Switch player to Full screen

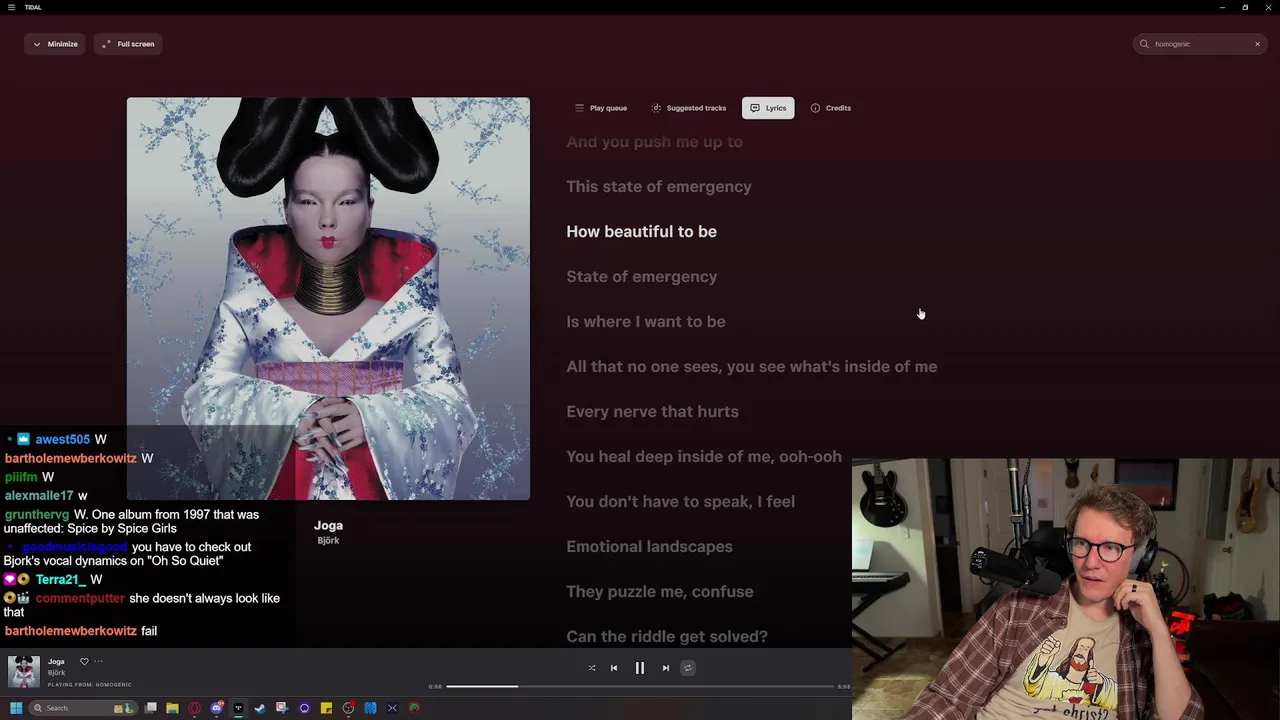(x=128, y=44)
